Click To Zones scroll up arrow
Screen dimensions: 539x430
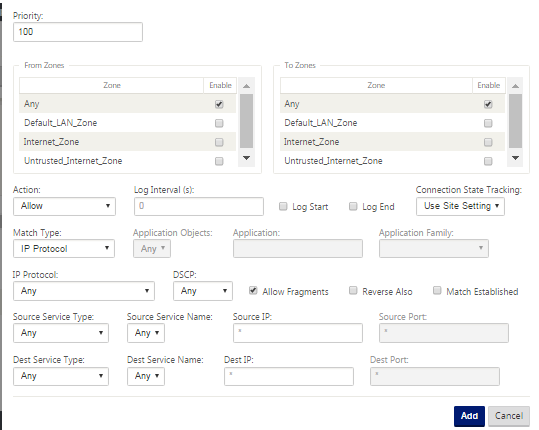[515, 86]
